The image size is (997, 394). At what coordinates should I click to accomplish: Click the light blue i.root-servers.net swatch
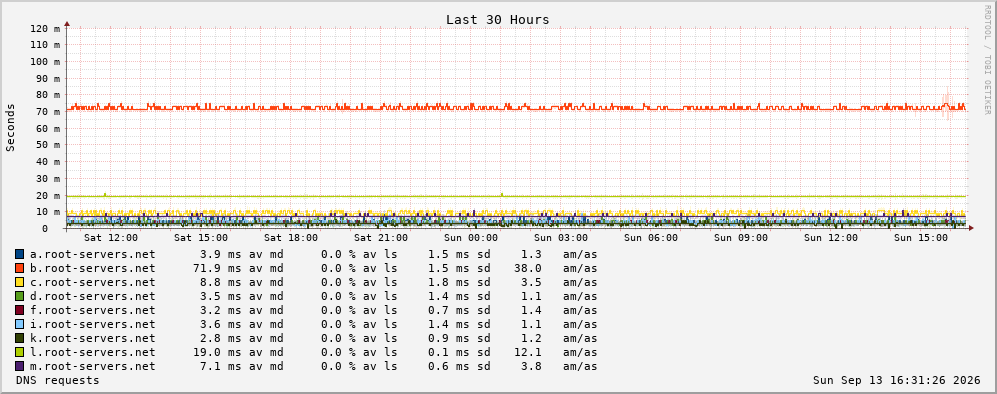click(20, 324)
